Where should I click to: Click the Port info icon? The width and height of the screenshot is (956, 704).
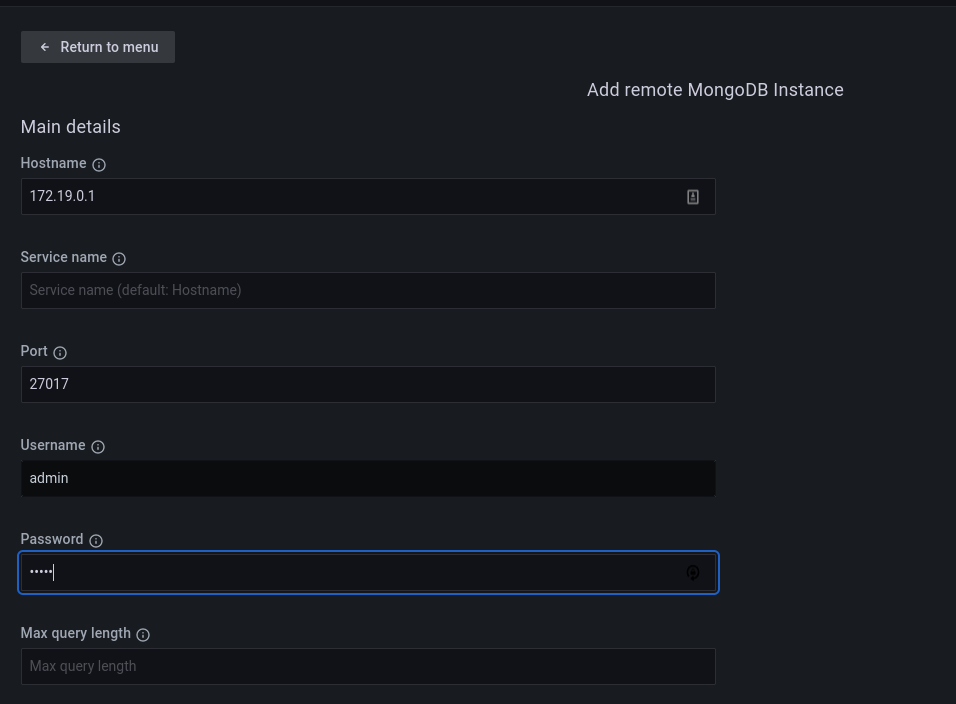(x=58, y=352)
